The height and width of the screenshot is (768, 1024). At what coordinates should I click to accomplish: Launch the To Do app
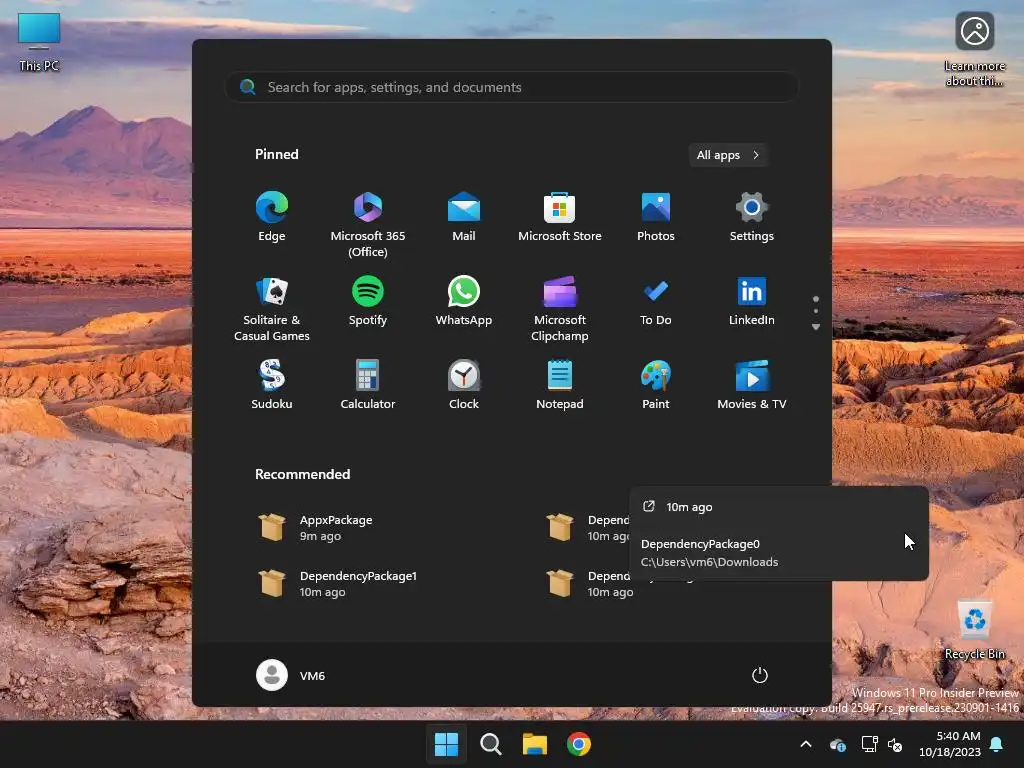point(656,302)
